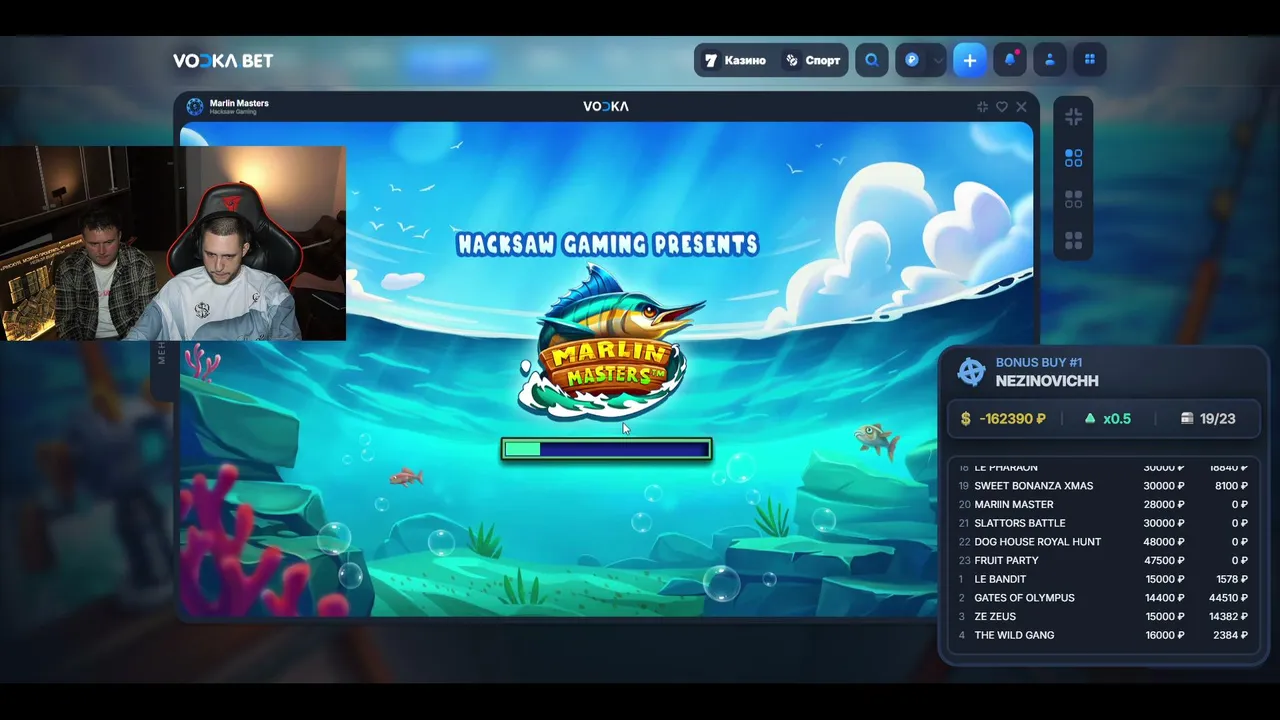This screenshot has width=1280, height=720.
Task: Click the game loading progress bar
Action: pos(606,449)
